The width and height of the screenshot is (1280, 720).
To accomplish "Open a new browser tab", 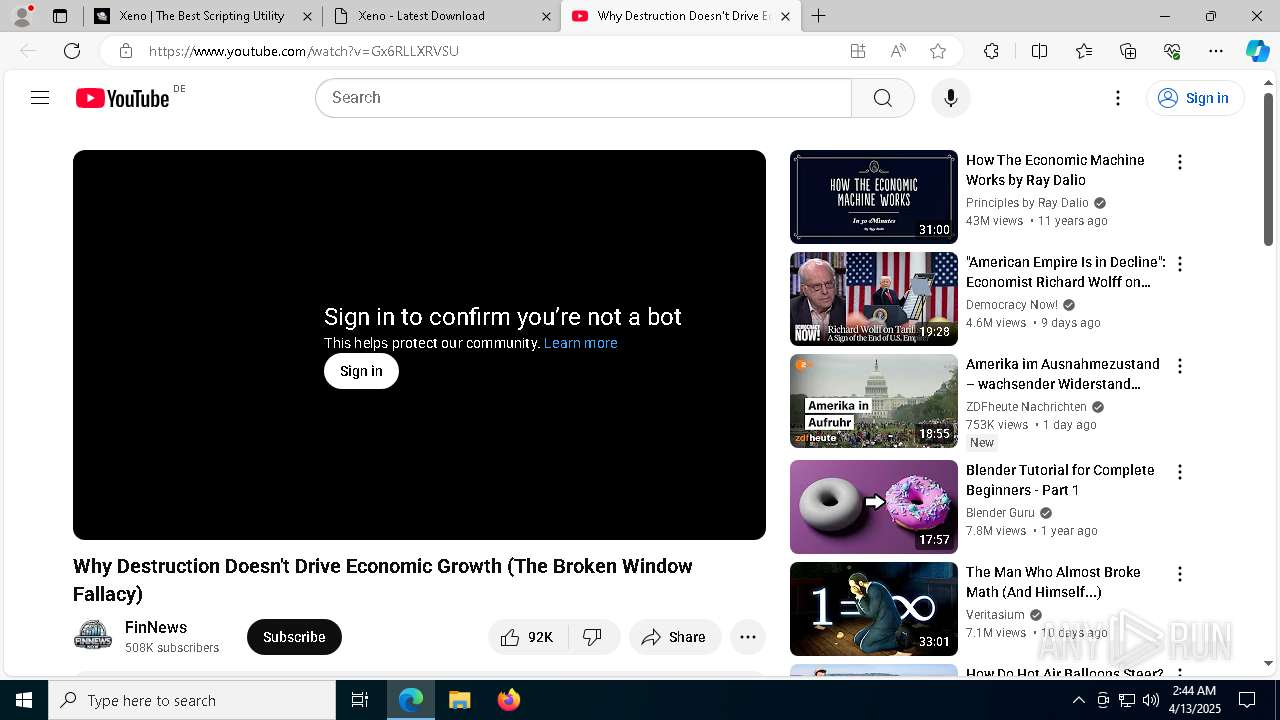I will point(819,16).
